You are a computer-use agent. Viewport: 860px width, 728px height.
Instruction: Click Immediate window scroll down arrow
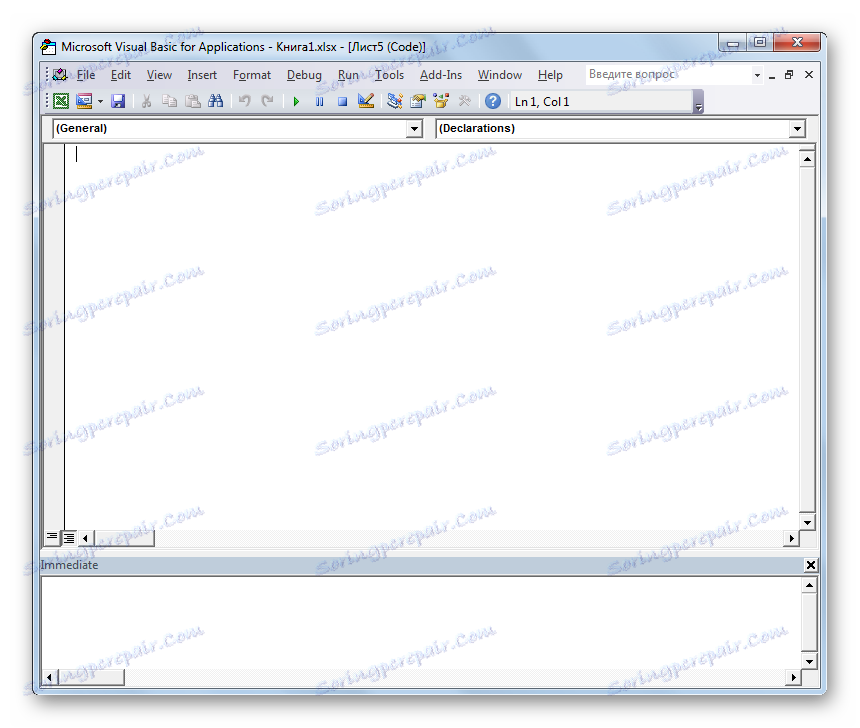(809, 661)
